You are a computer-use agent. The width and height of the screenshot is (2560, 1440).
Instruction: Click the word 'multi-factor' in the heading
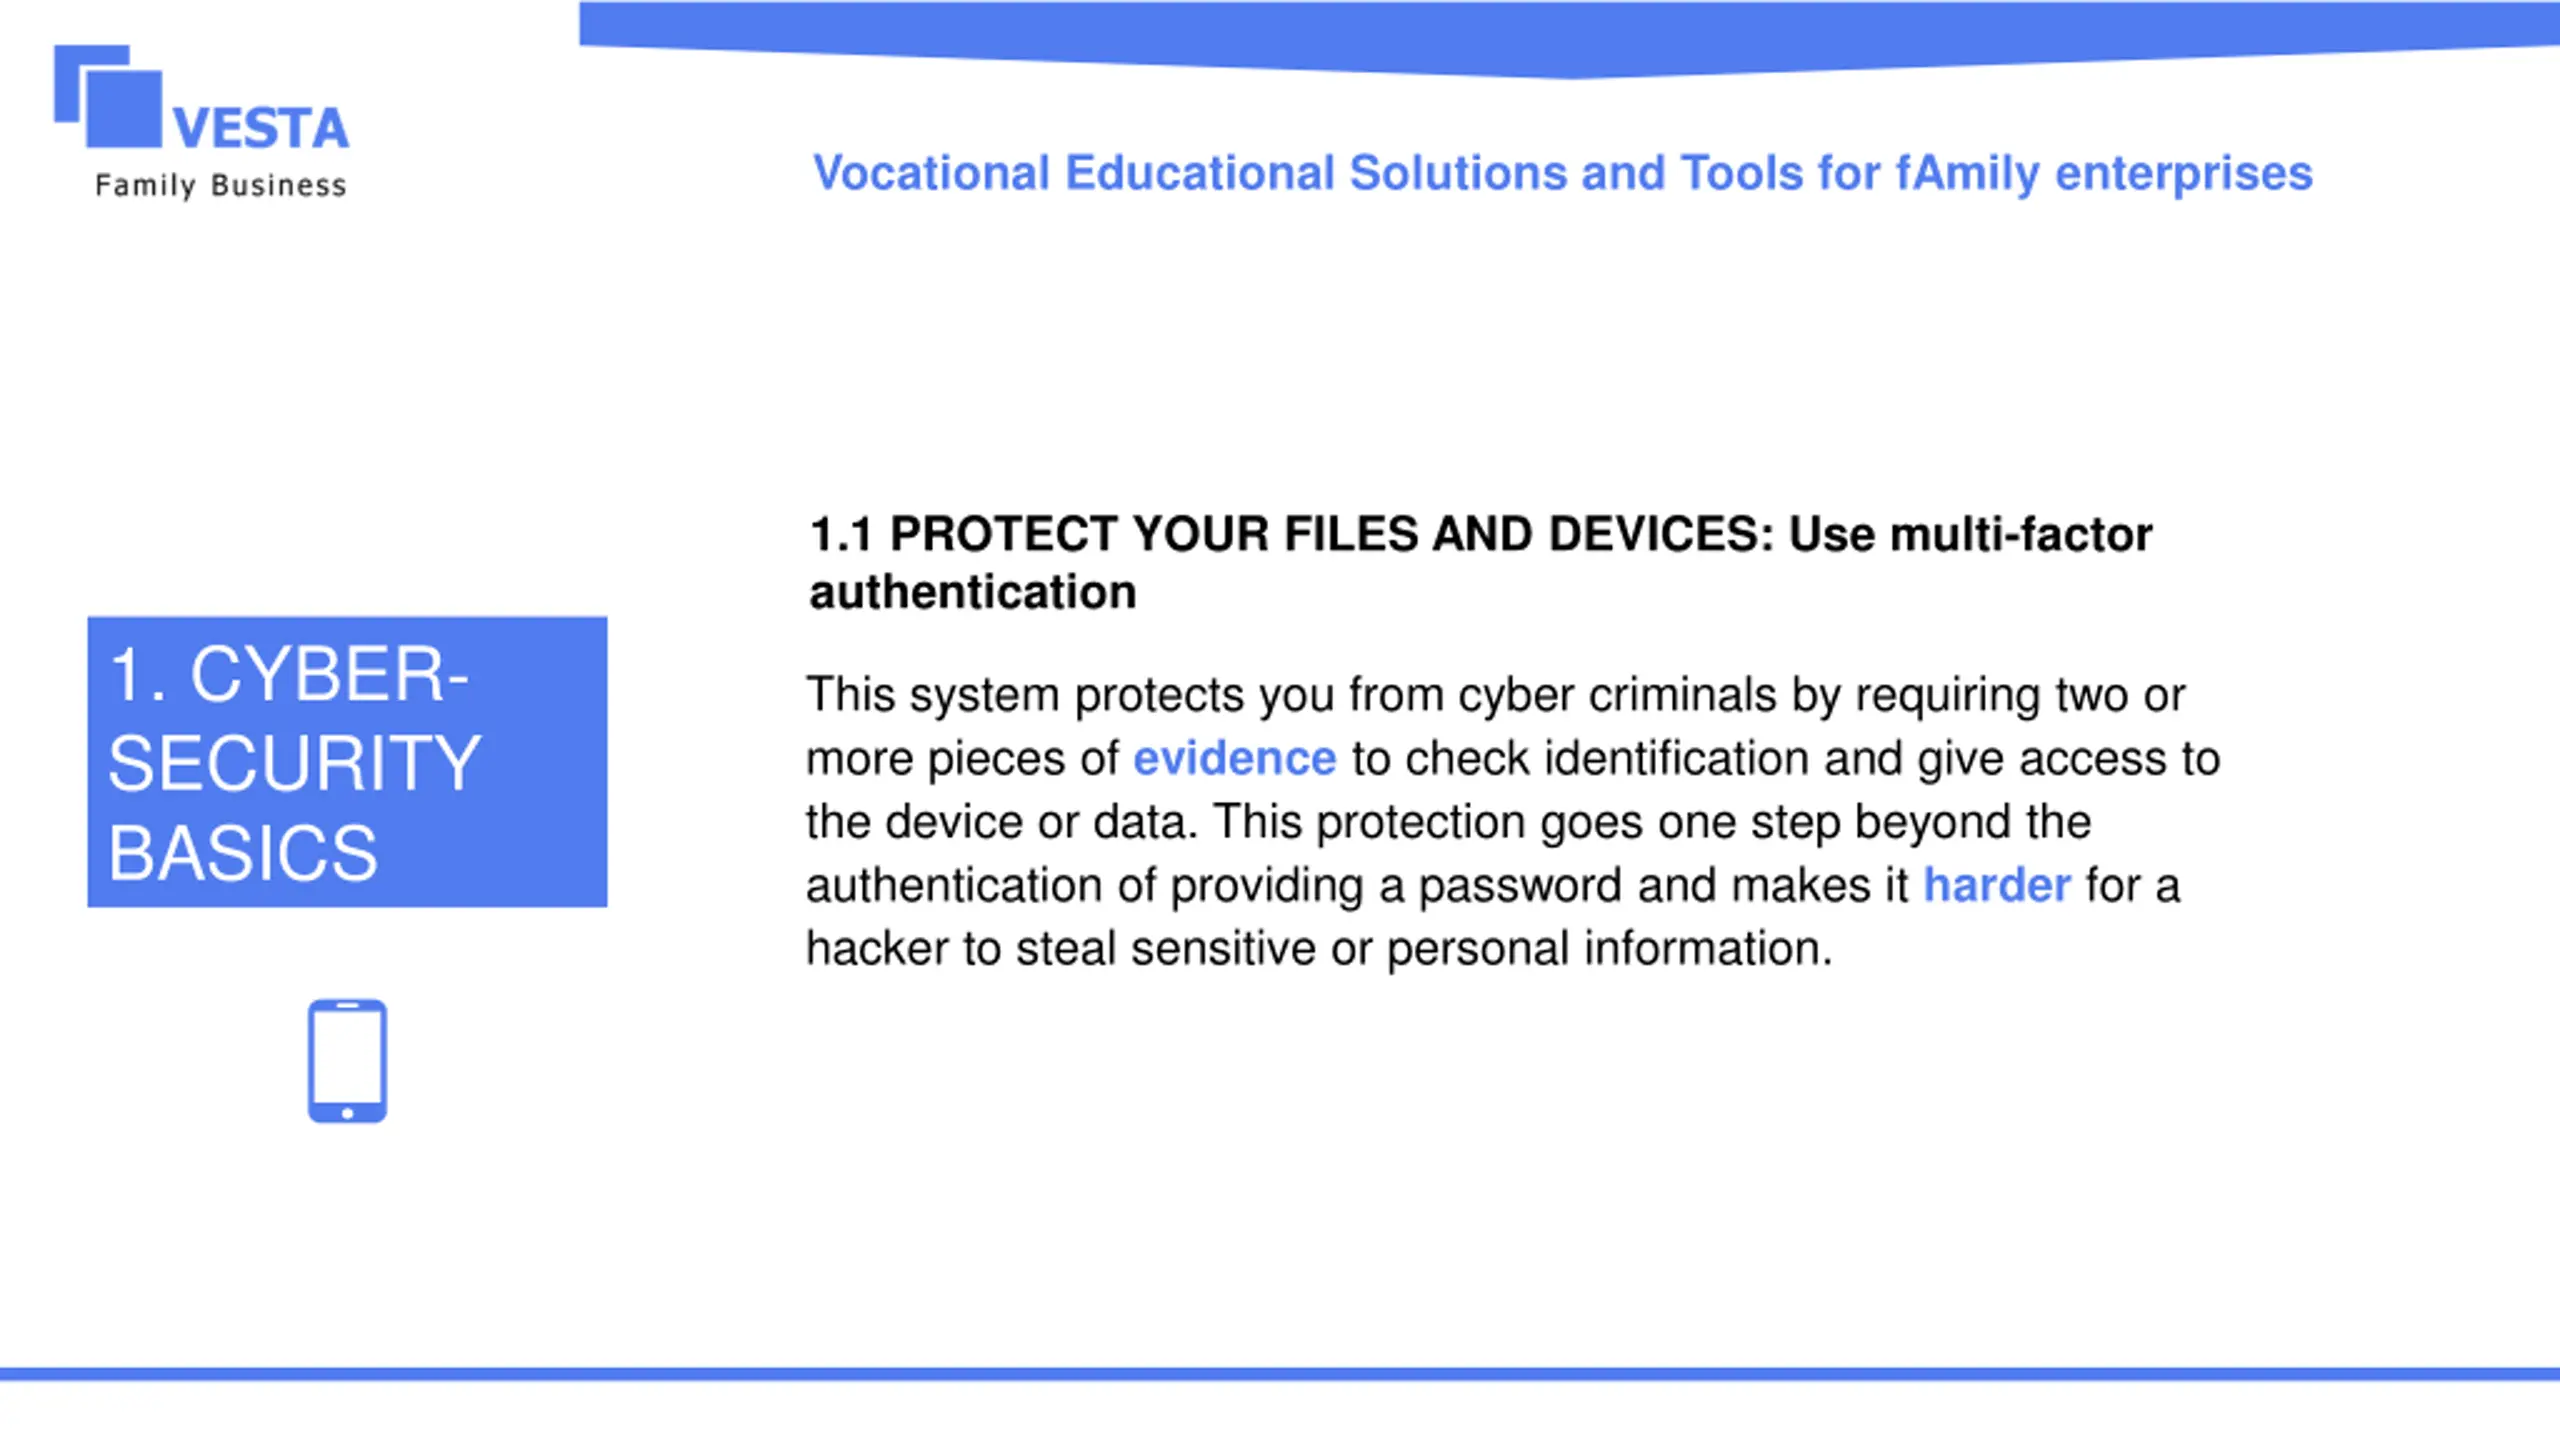(x=2021, y=534)
